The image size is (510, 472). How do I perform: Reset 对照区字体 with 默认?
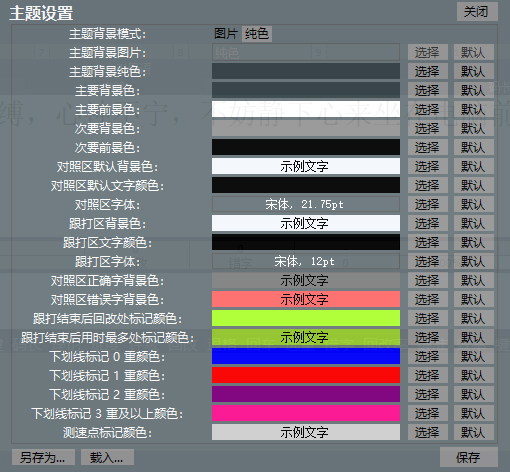click(474, 204)
